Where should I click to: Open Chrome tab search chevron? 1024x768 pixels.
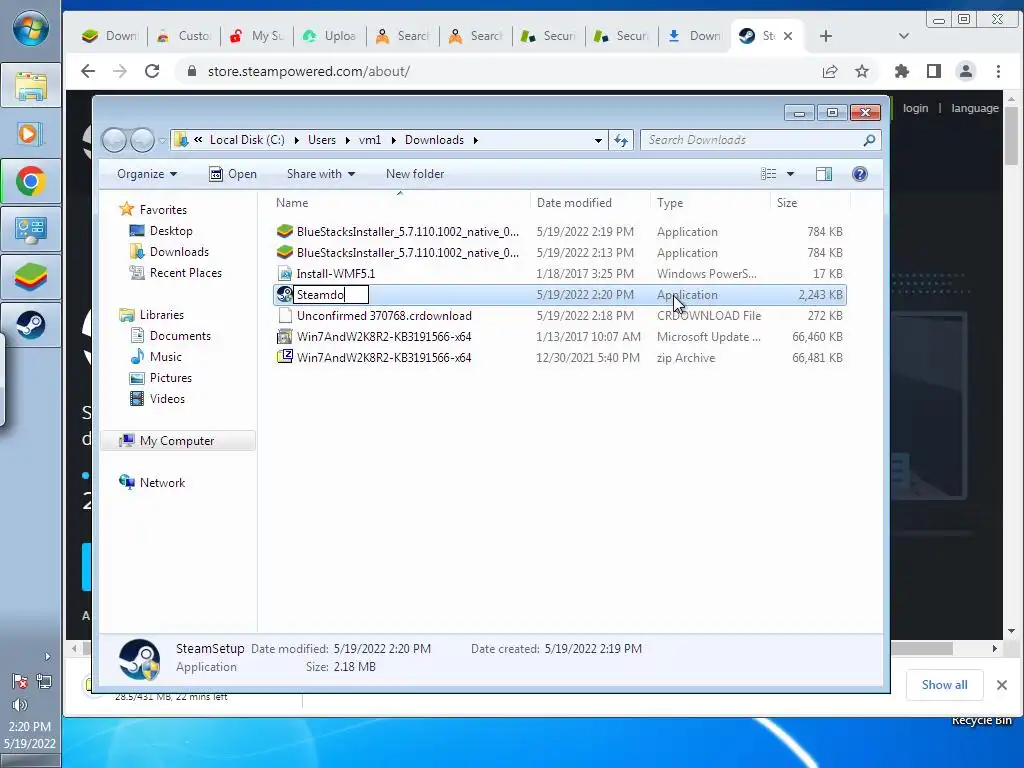[x=904, y=36]
